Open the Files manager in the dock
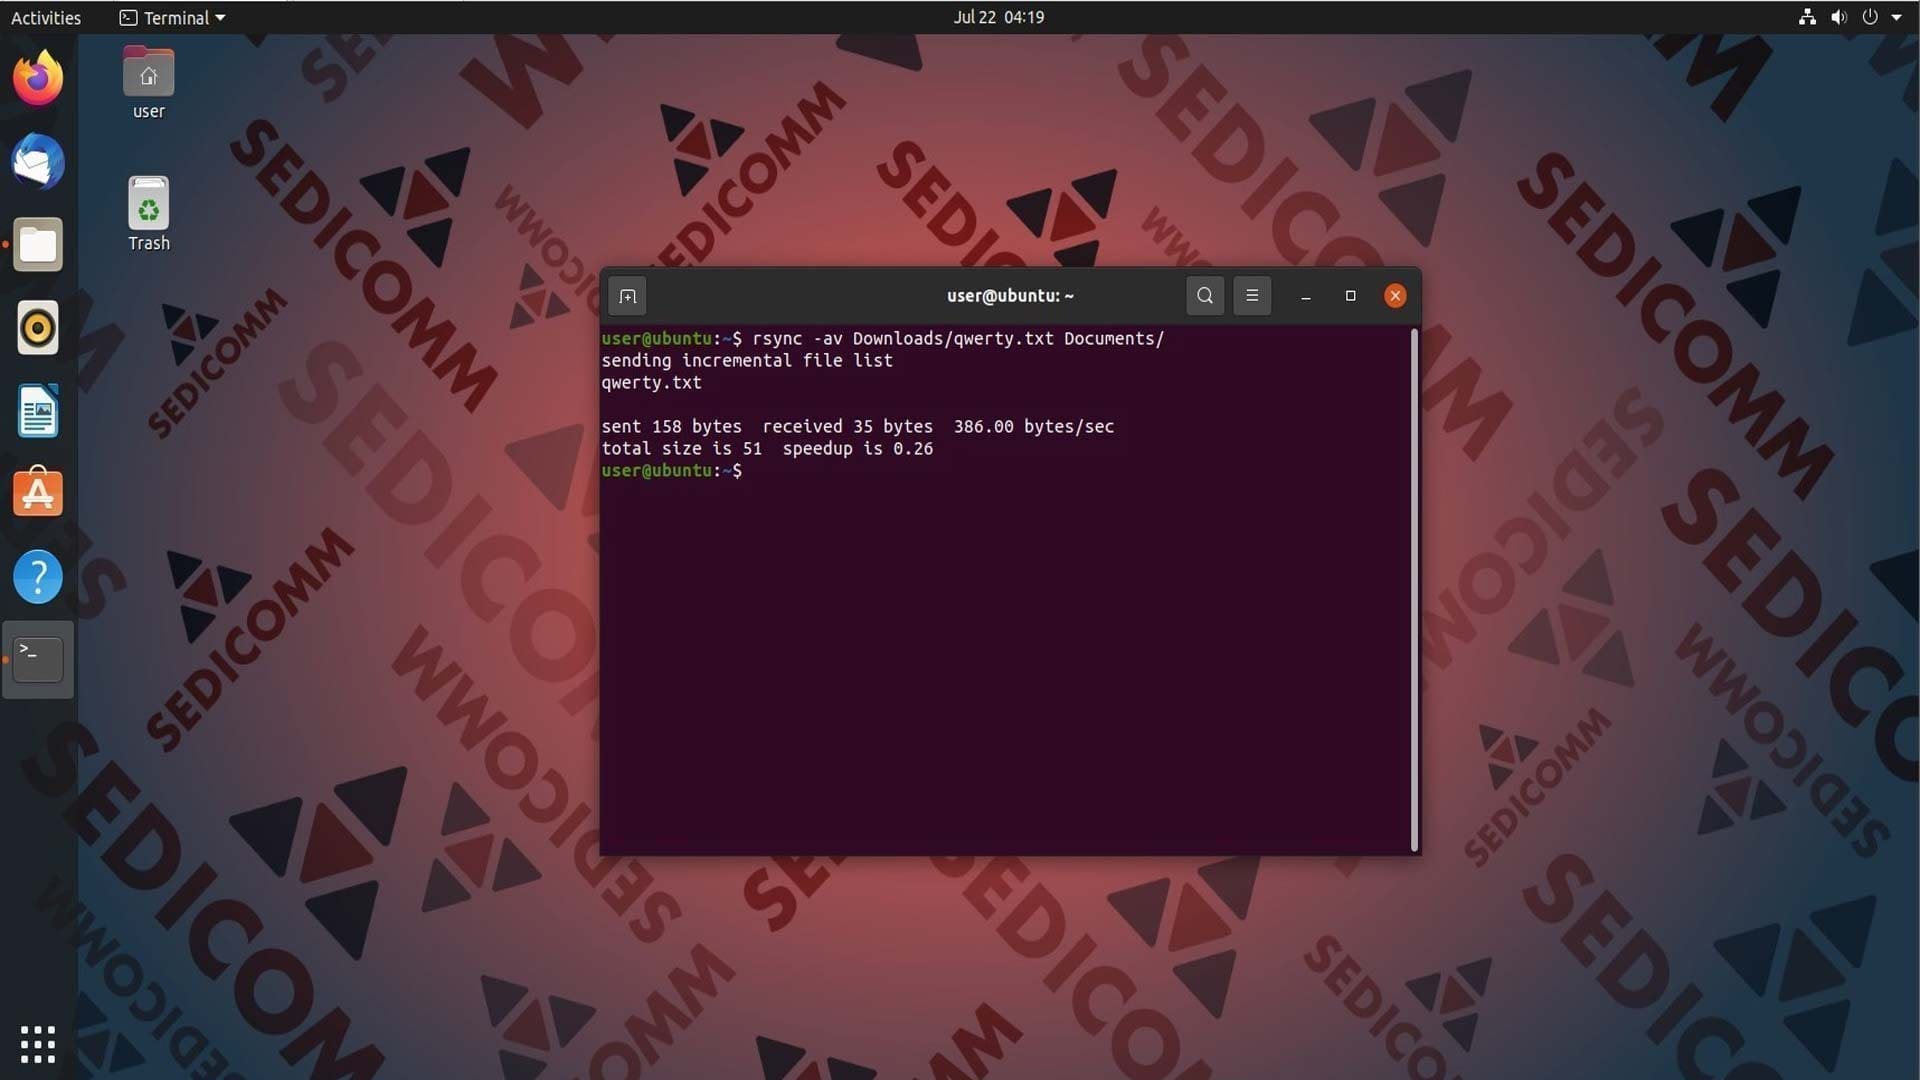This screenshot has height=1080, width=1920. 38,244
